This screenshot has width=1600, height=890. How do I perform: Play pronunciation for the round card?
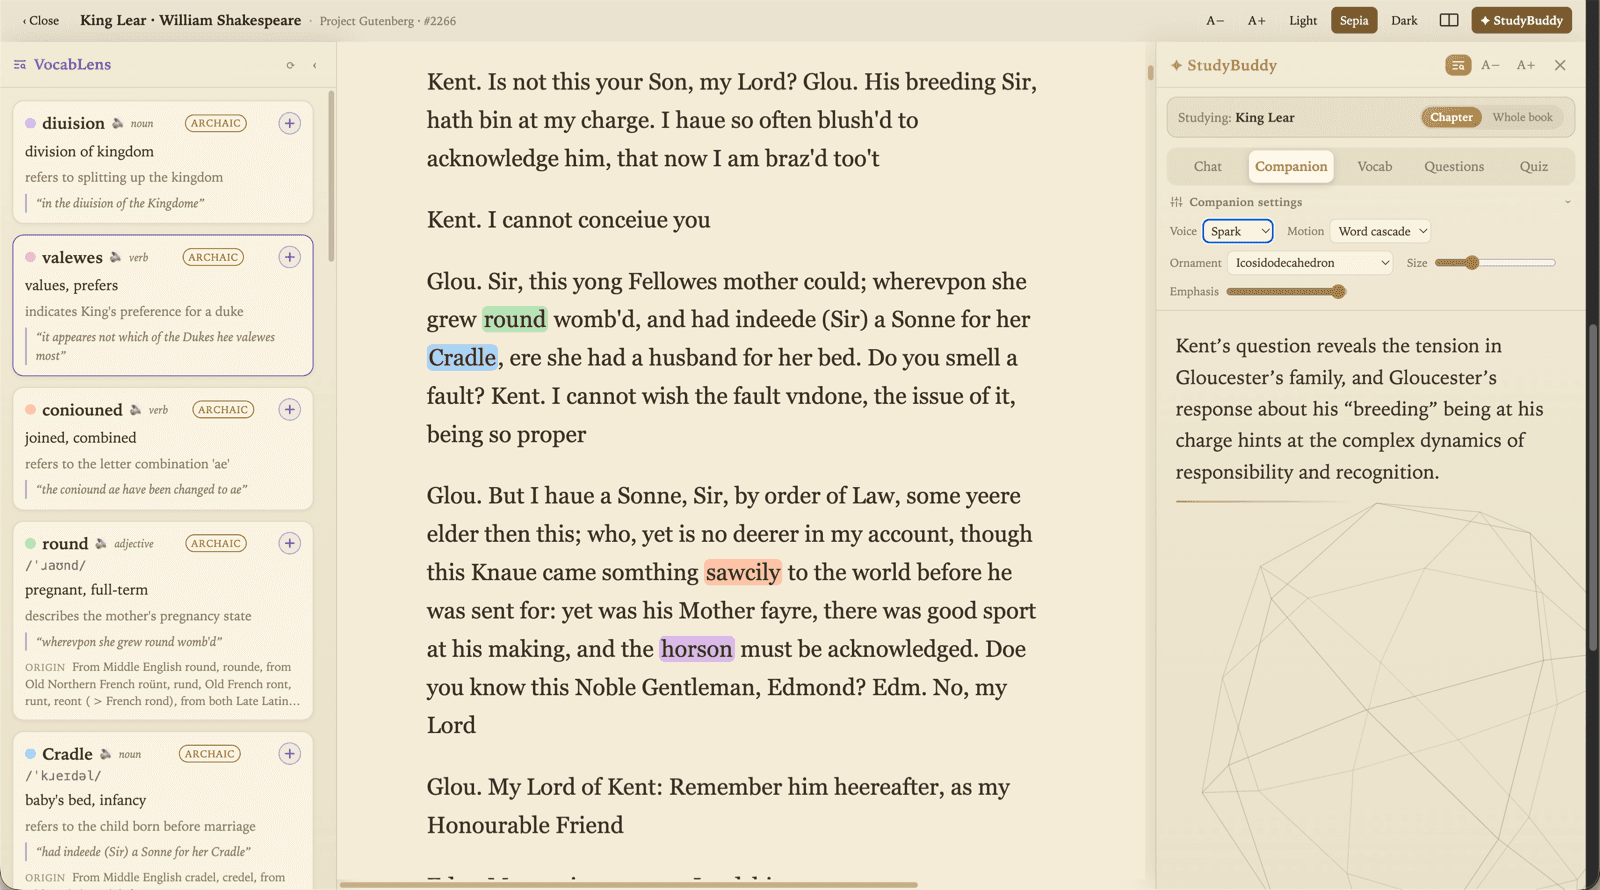pos(101,544)
